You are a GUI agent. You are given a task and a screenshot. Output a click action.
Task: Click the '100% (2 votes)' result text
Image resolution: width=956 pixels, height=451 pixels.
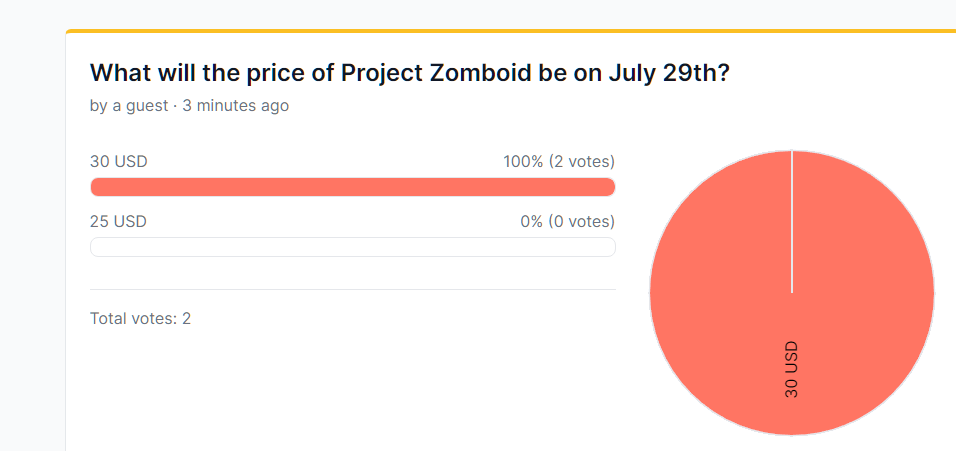(558, 162)
